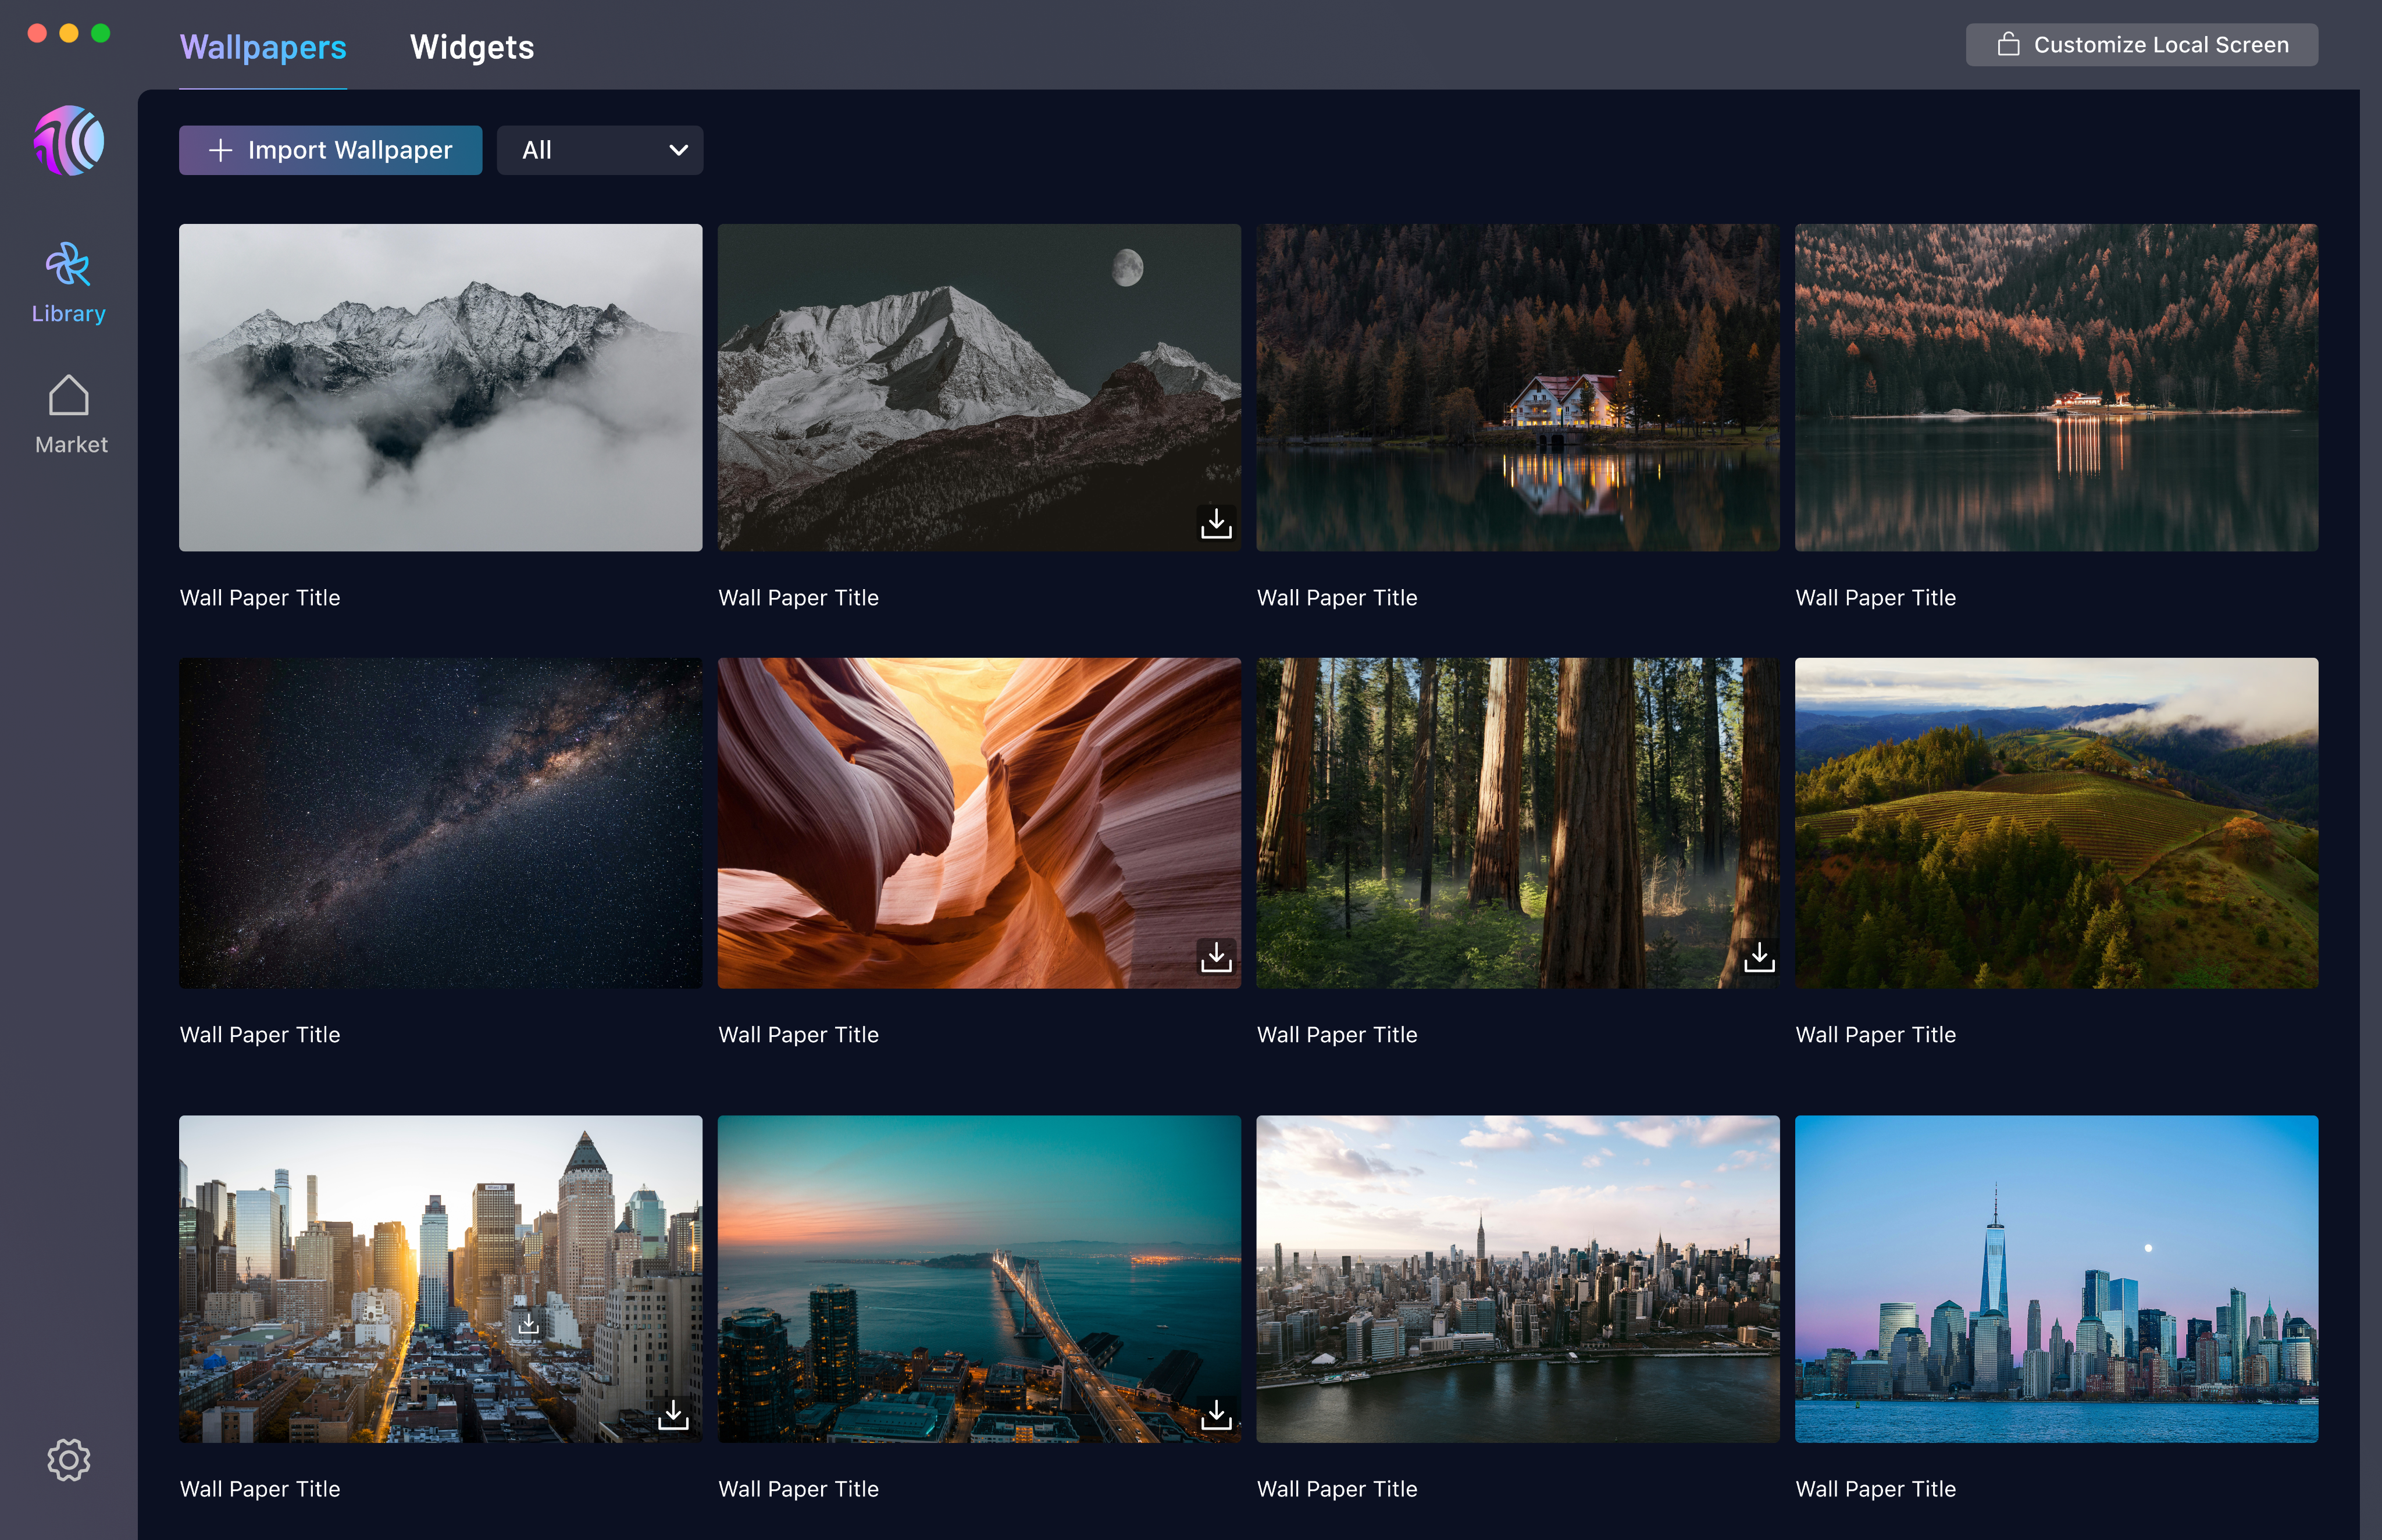This screenshot has height=1540, width=2382.
Task: Download the redwood forest wallpaper
Action: tap(1758, 957)
